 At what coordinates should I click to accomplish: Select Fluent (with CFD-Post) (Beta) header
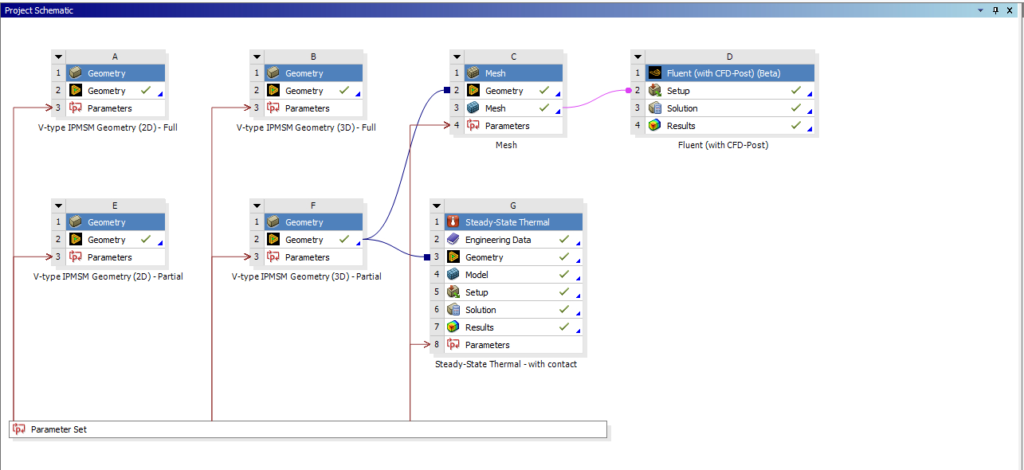coord(730,73)
